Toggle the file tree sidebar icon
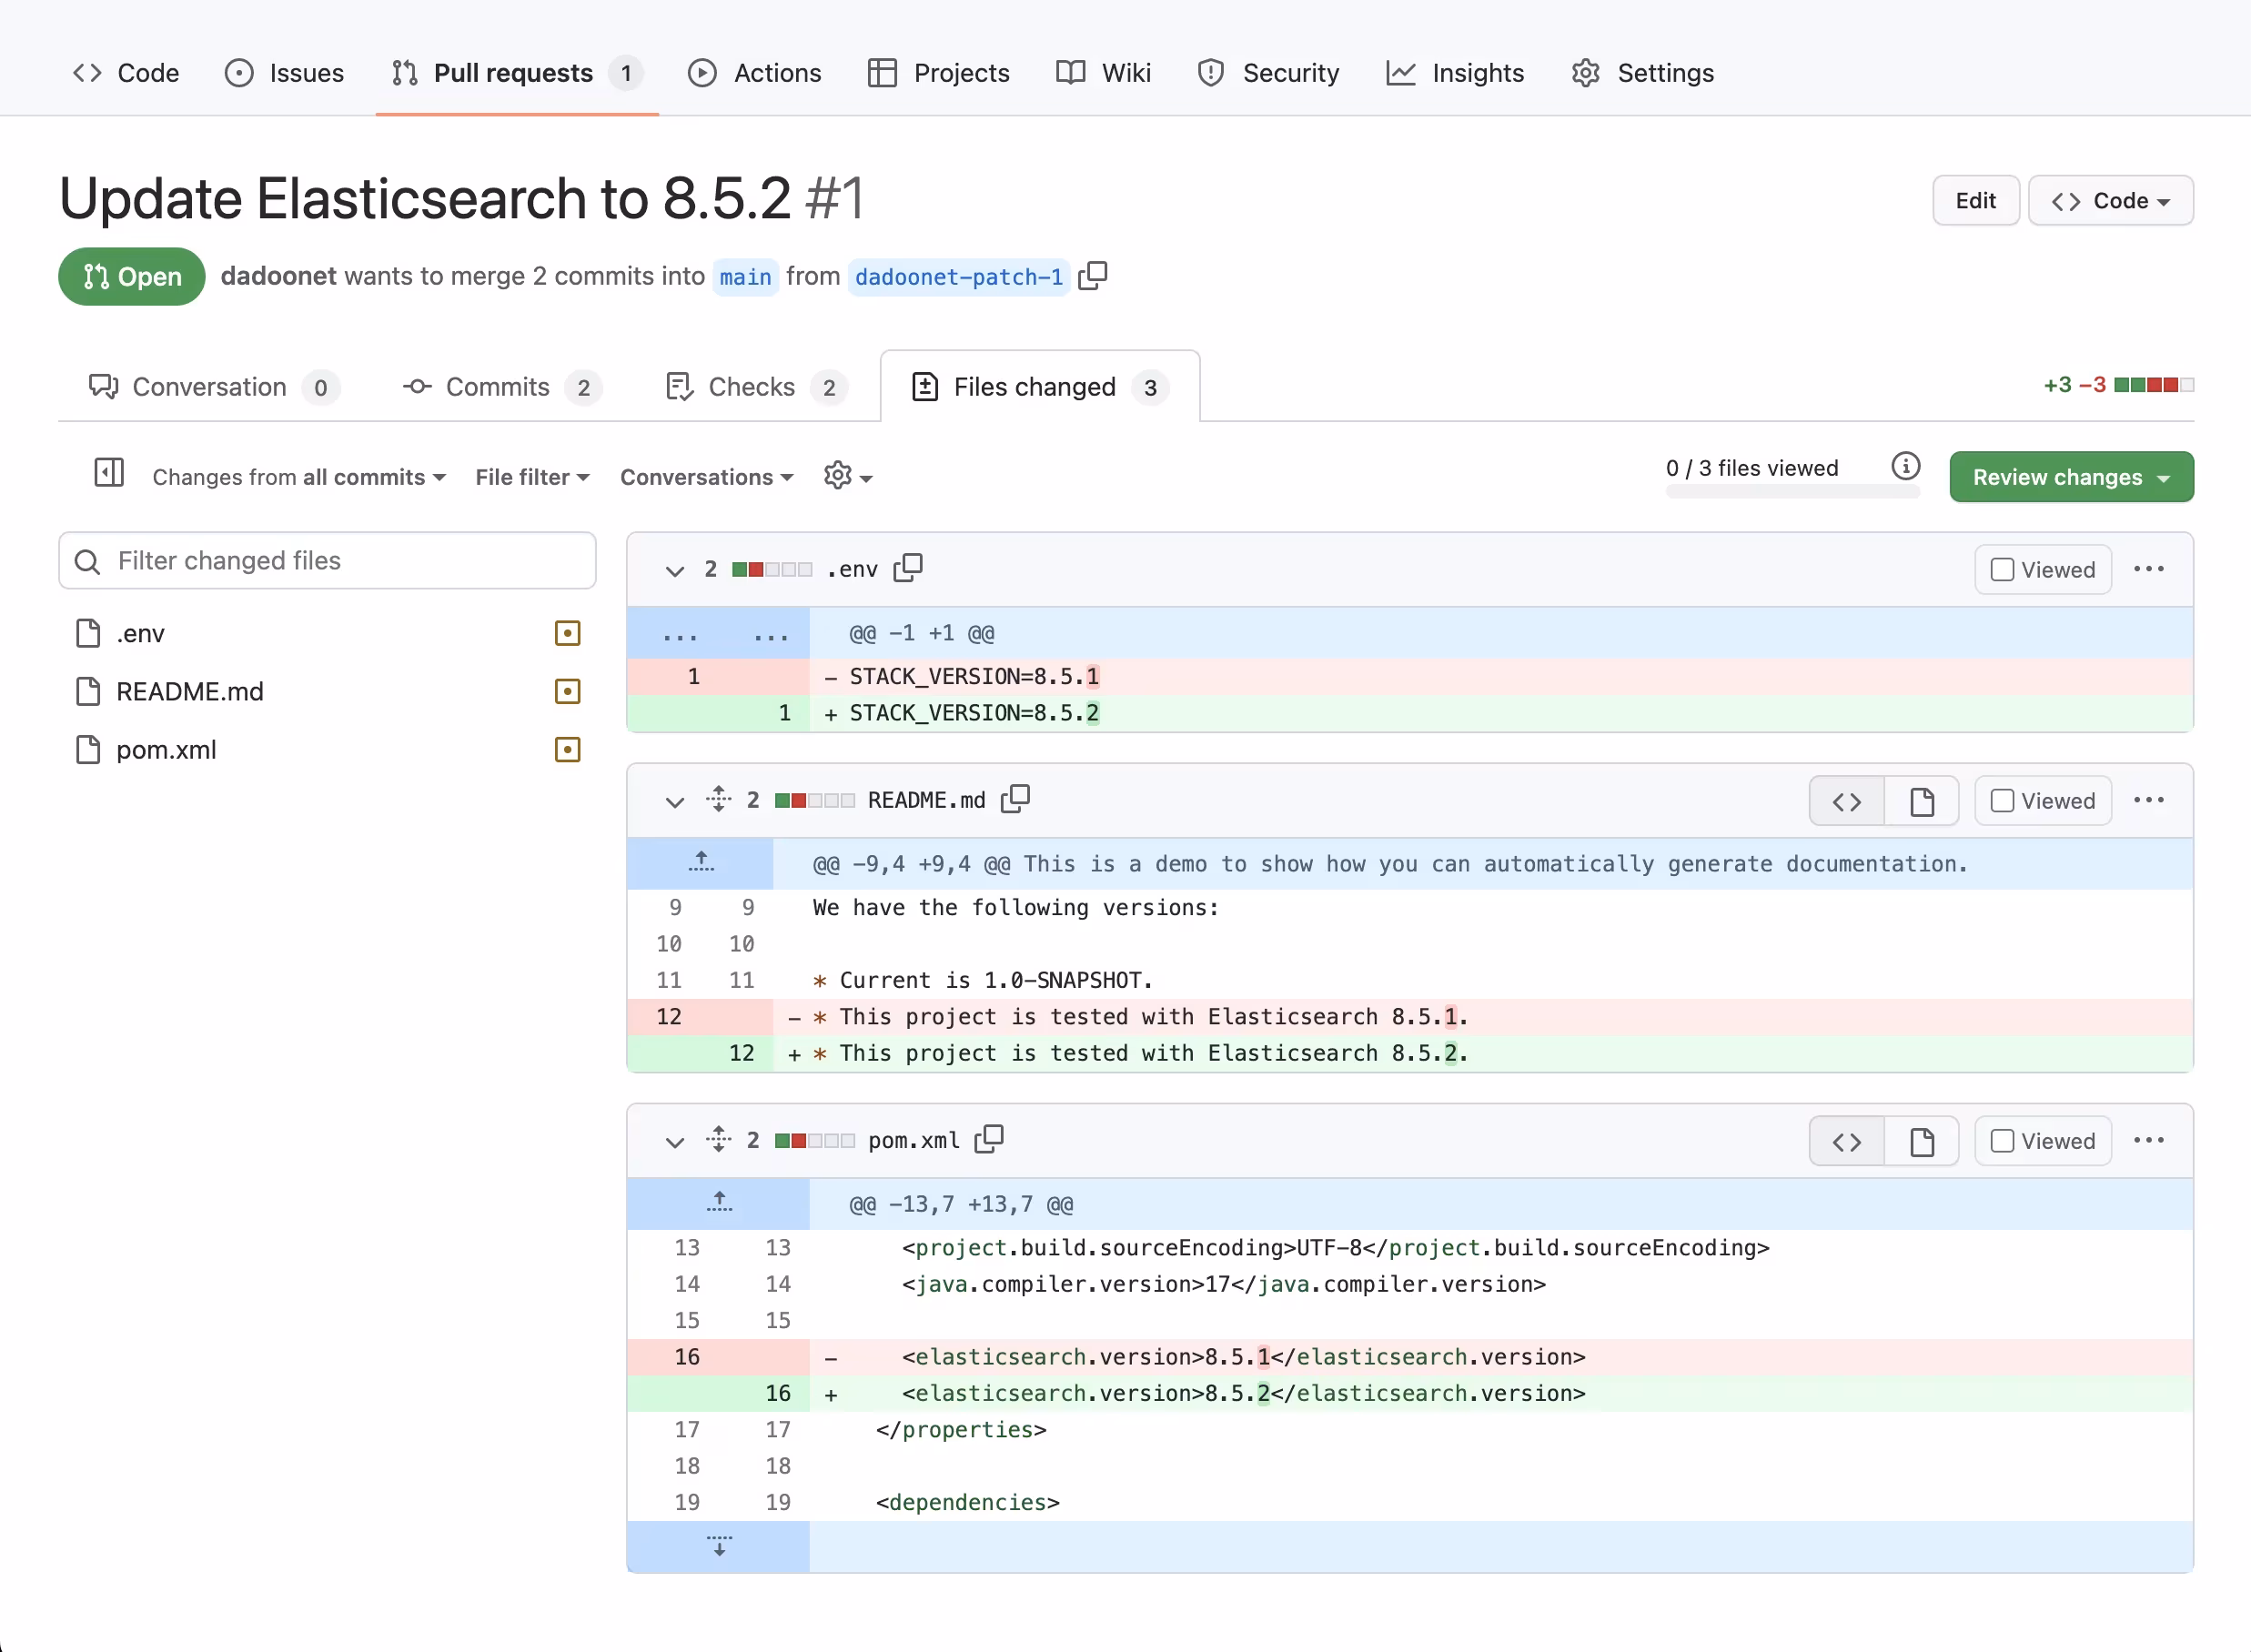The height and width of the screenshot is (1652, 2251). 109,473
